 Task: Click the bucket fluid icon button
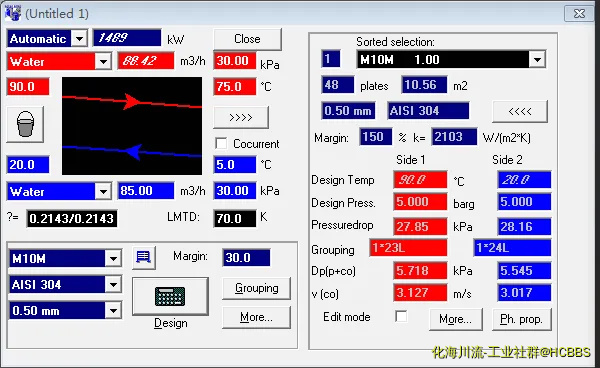[x=25, y=124]
